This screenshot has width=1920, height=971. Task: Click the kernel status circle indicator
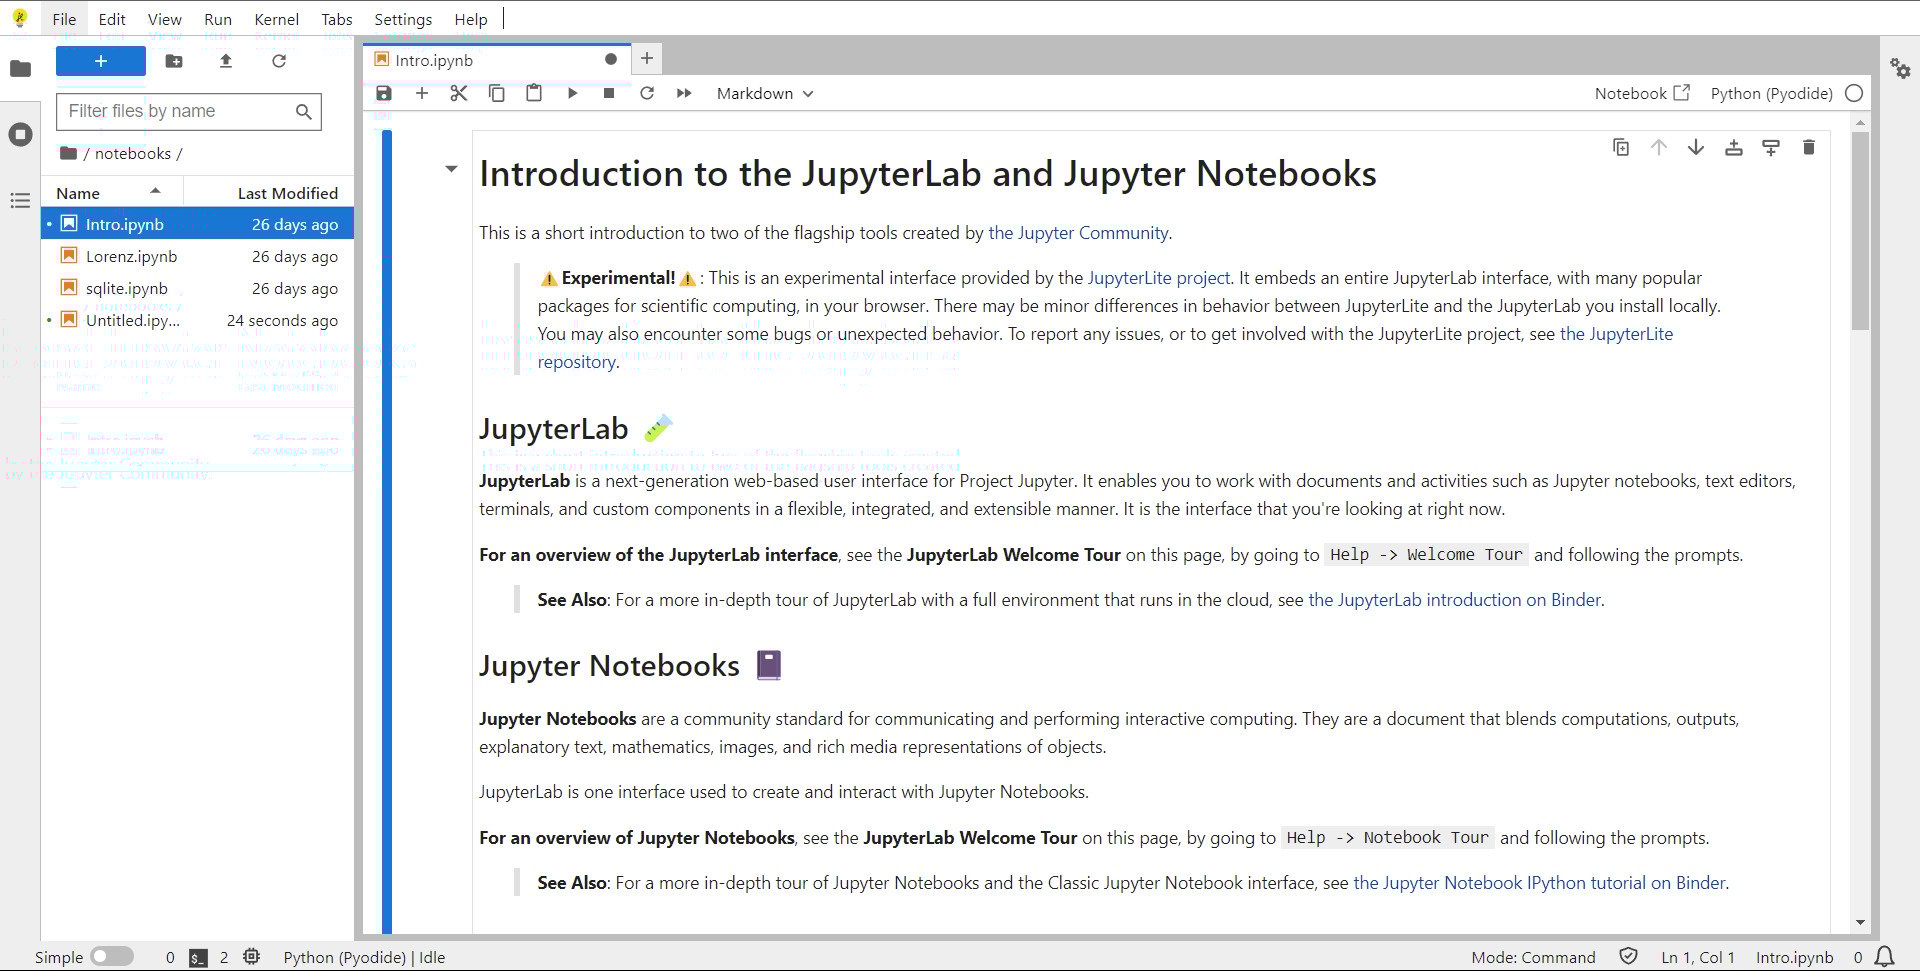(x=1854, y=93)
